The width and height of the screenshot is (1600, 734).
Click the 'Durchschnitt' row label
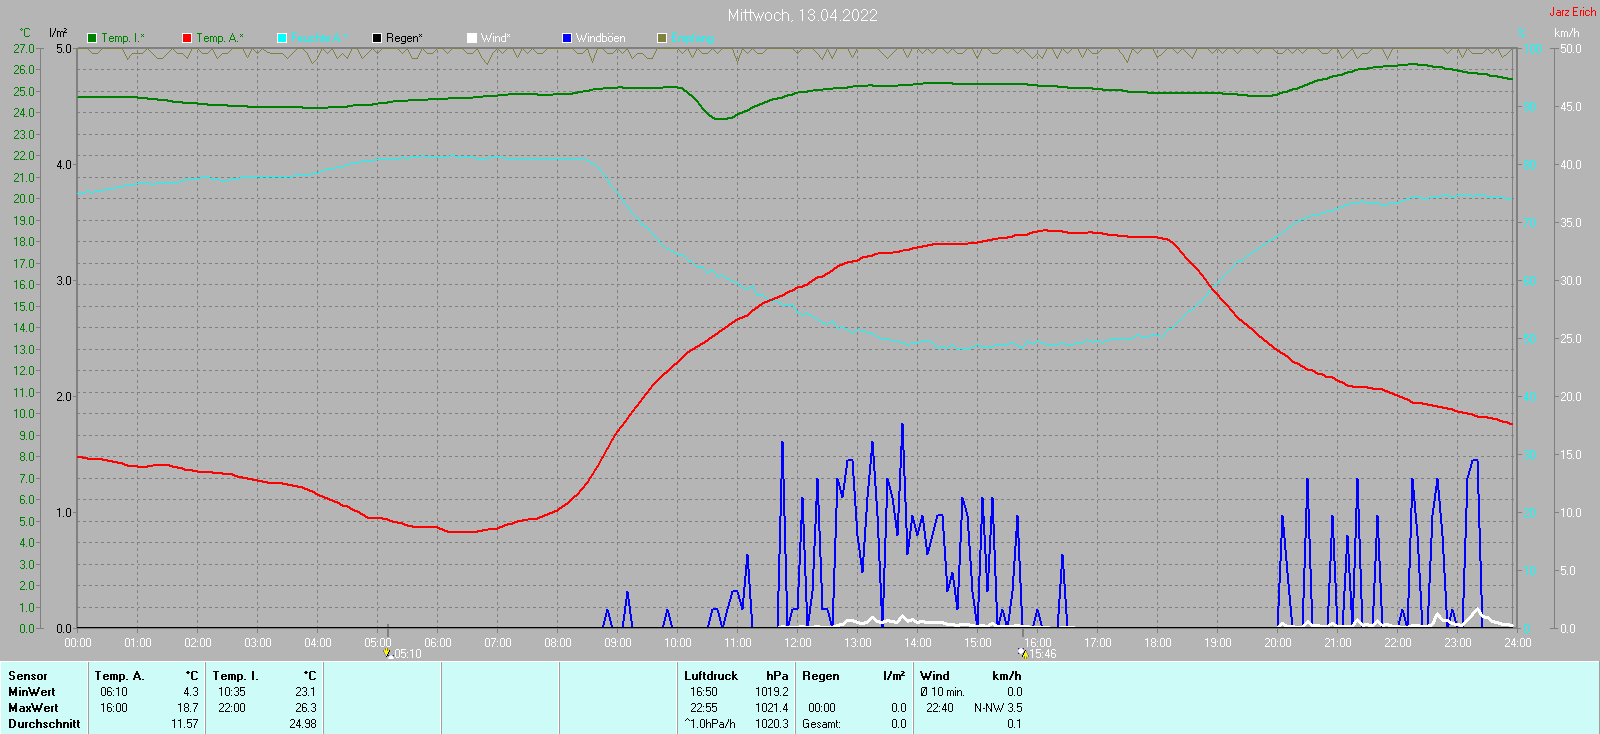point(44,724)
